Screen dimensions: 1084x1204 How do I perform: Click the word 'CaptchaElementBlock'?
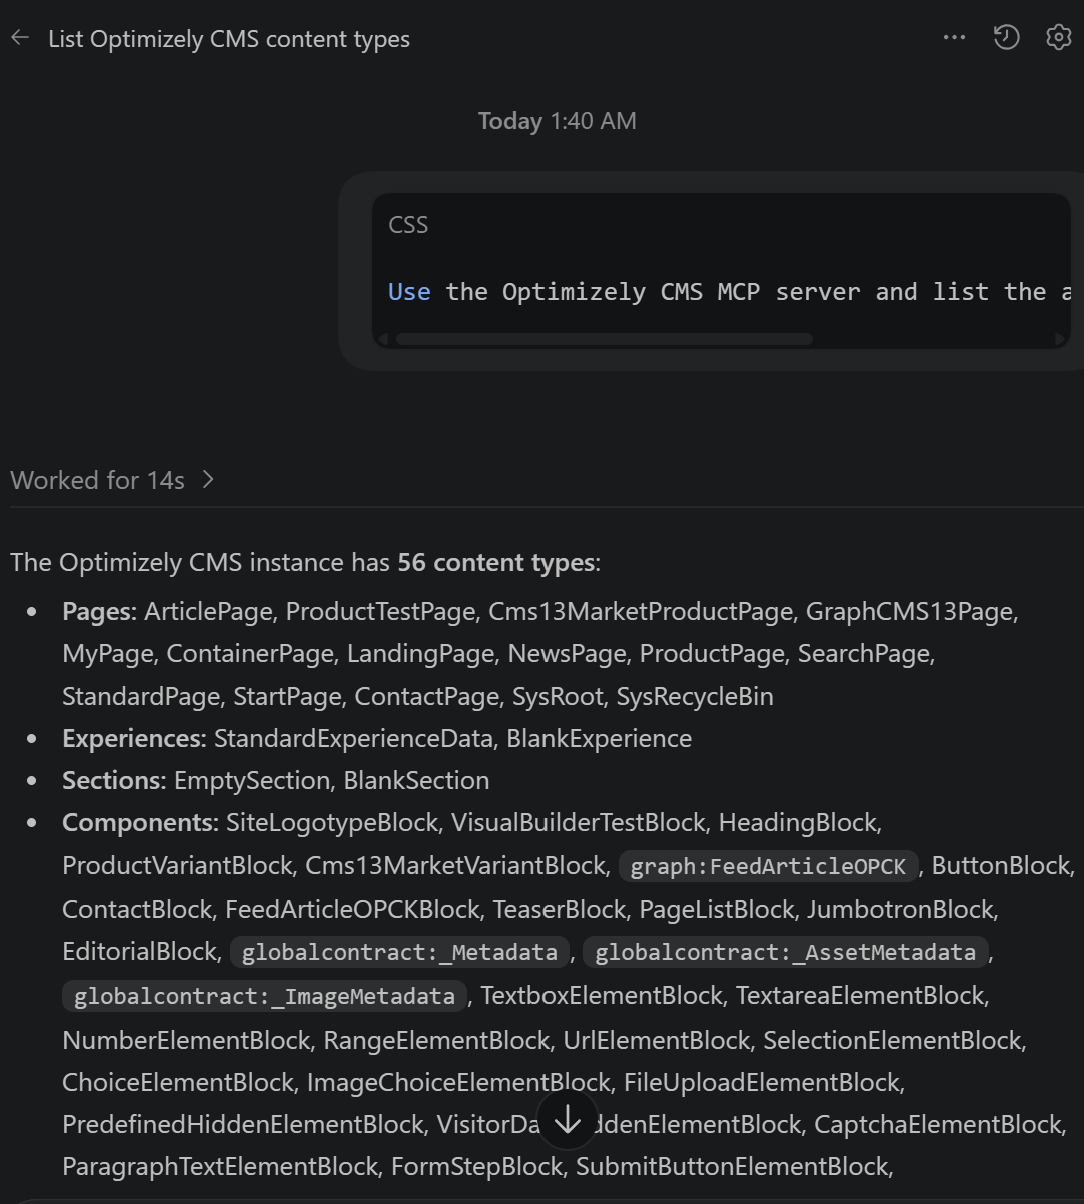click(x=937, y=1124)
